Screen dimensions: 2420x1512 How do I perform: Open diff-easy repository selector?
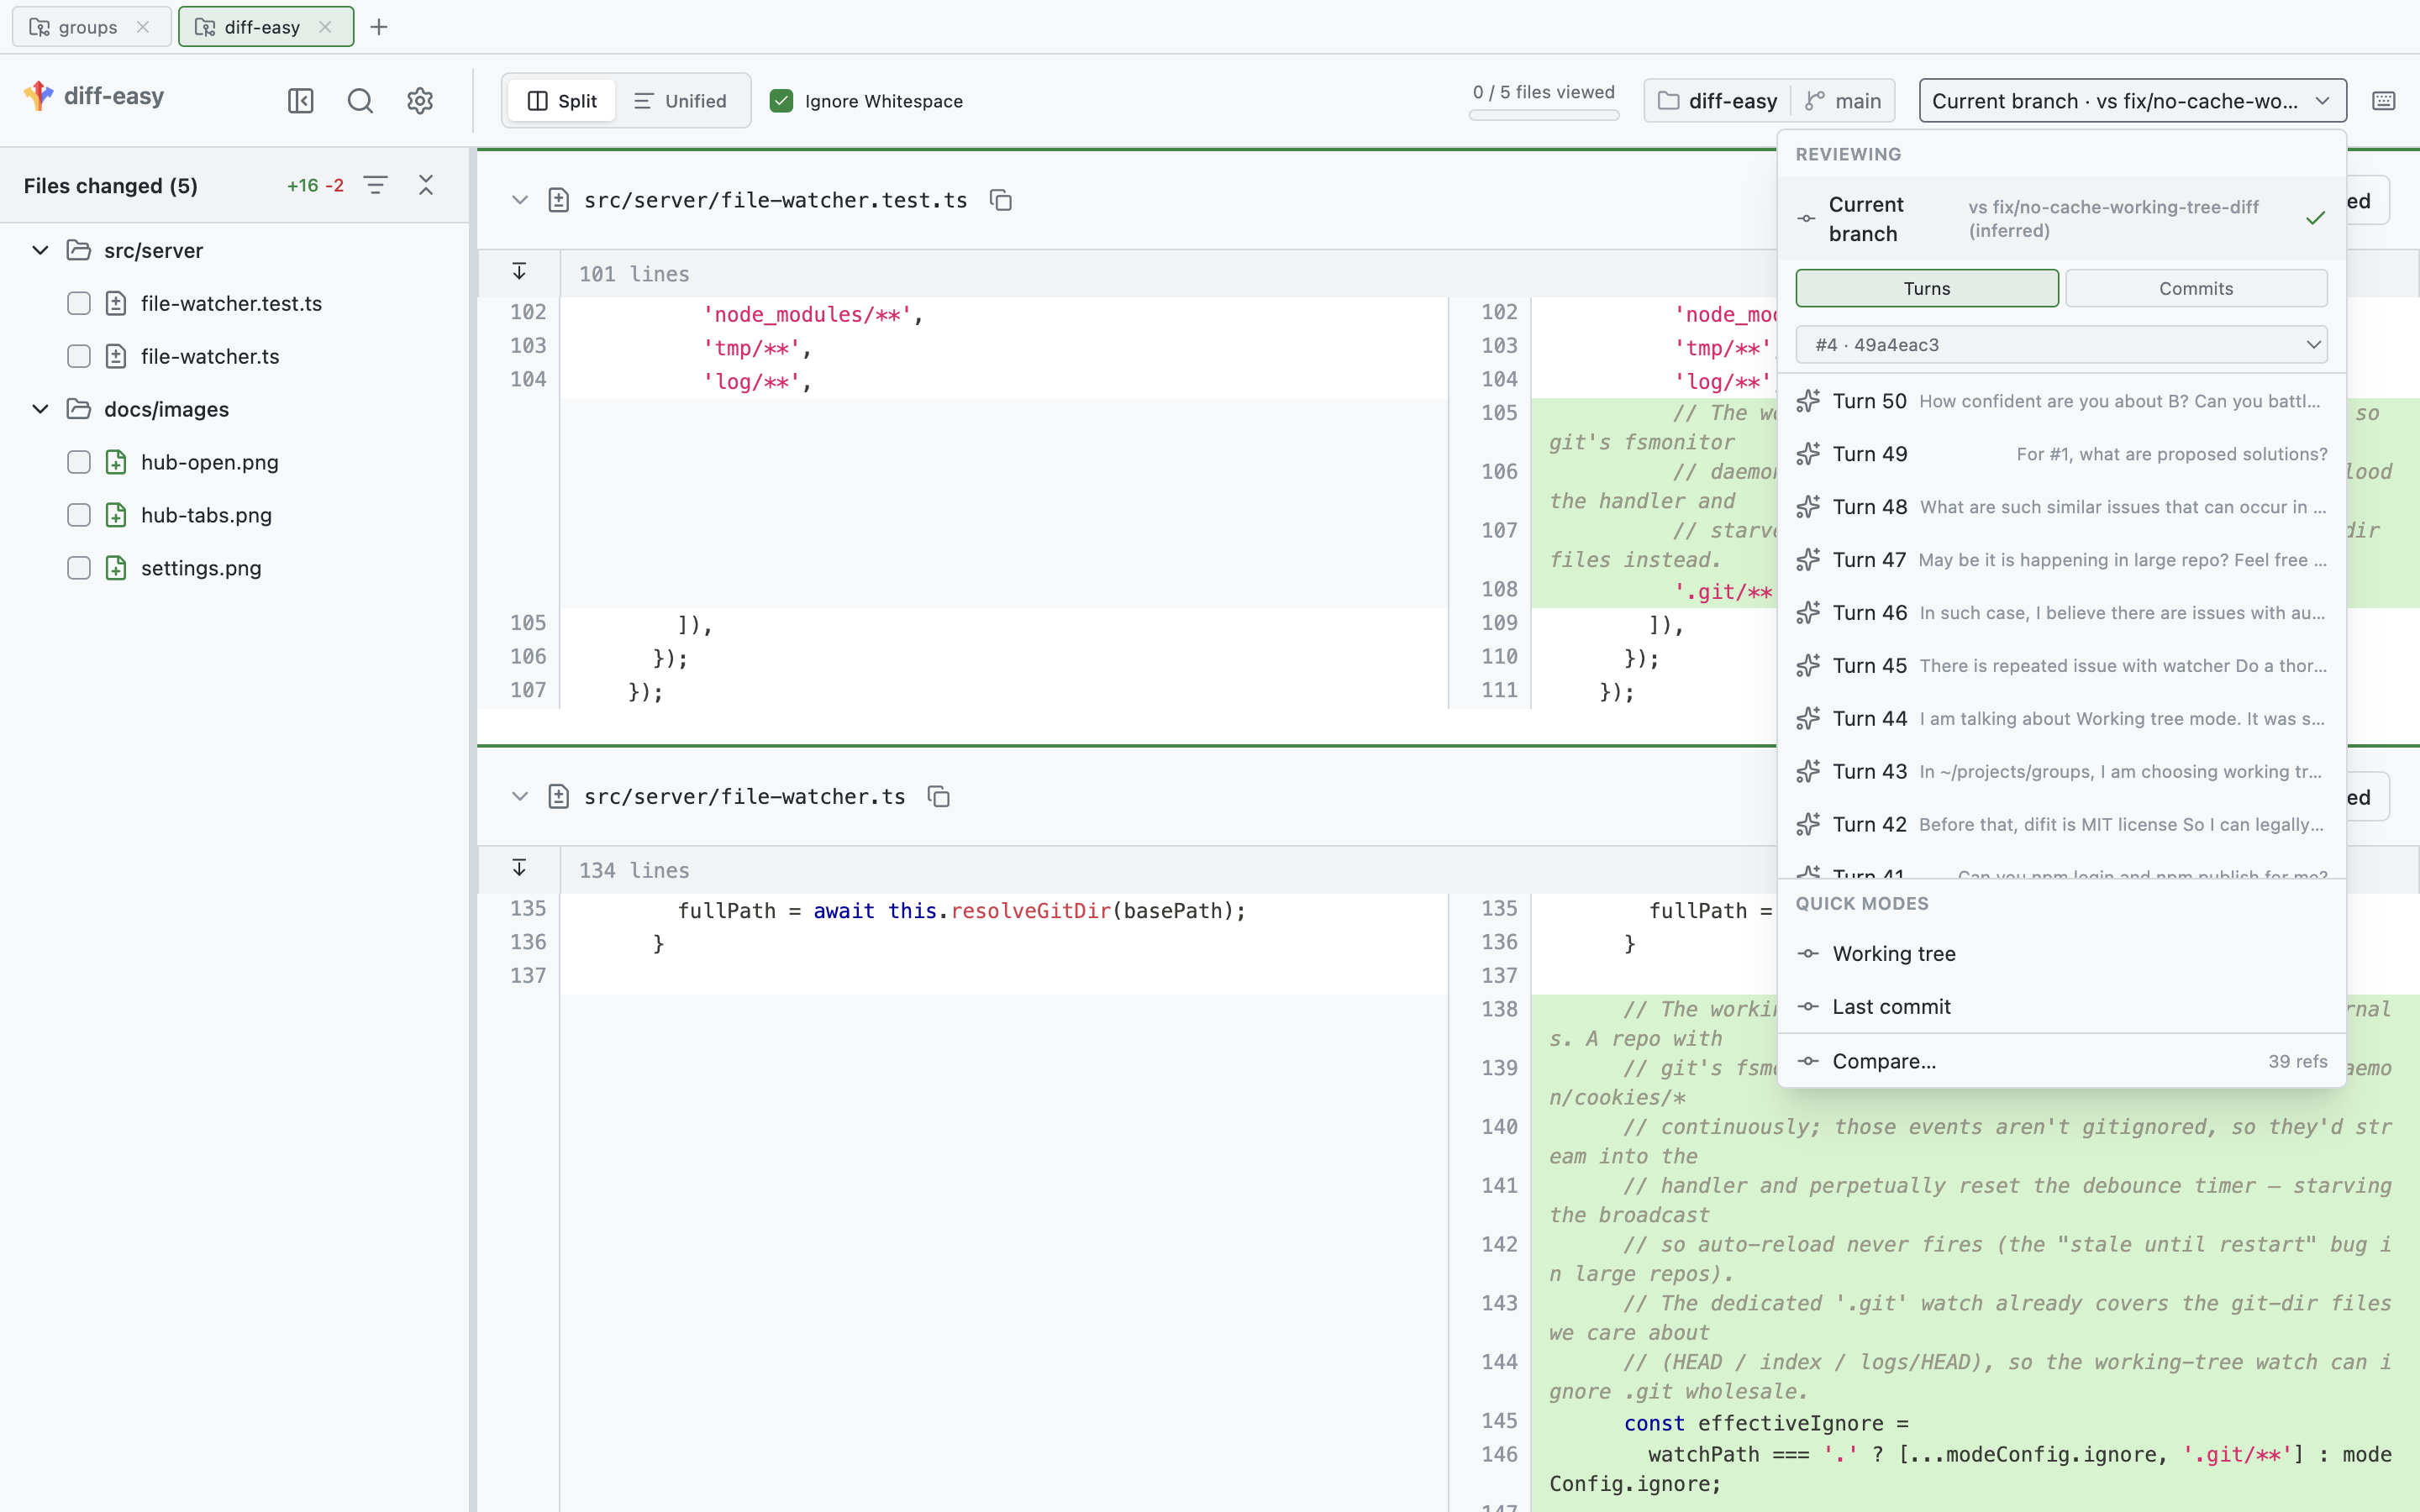(x=1718, y=101)
